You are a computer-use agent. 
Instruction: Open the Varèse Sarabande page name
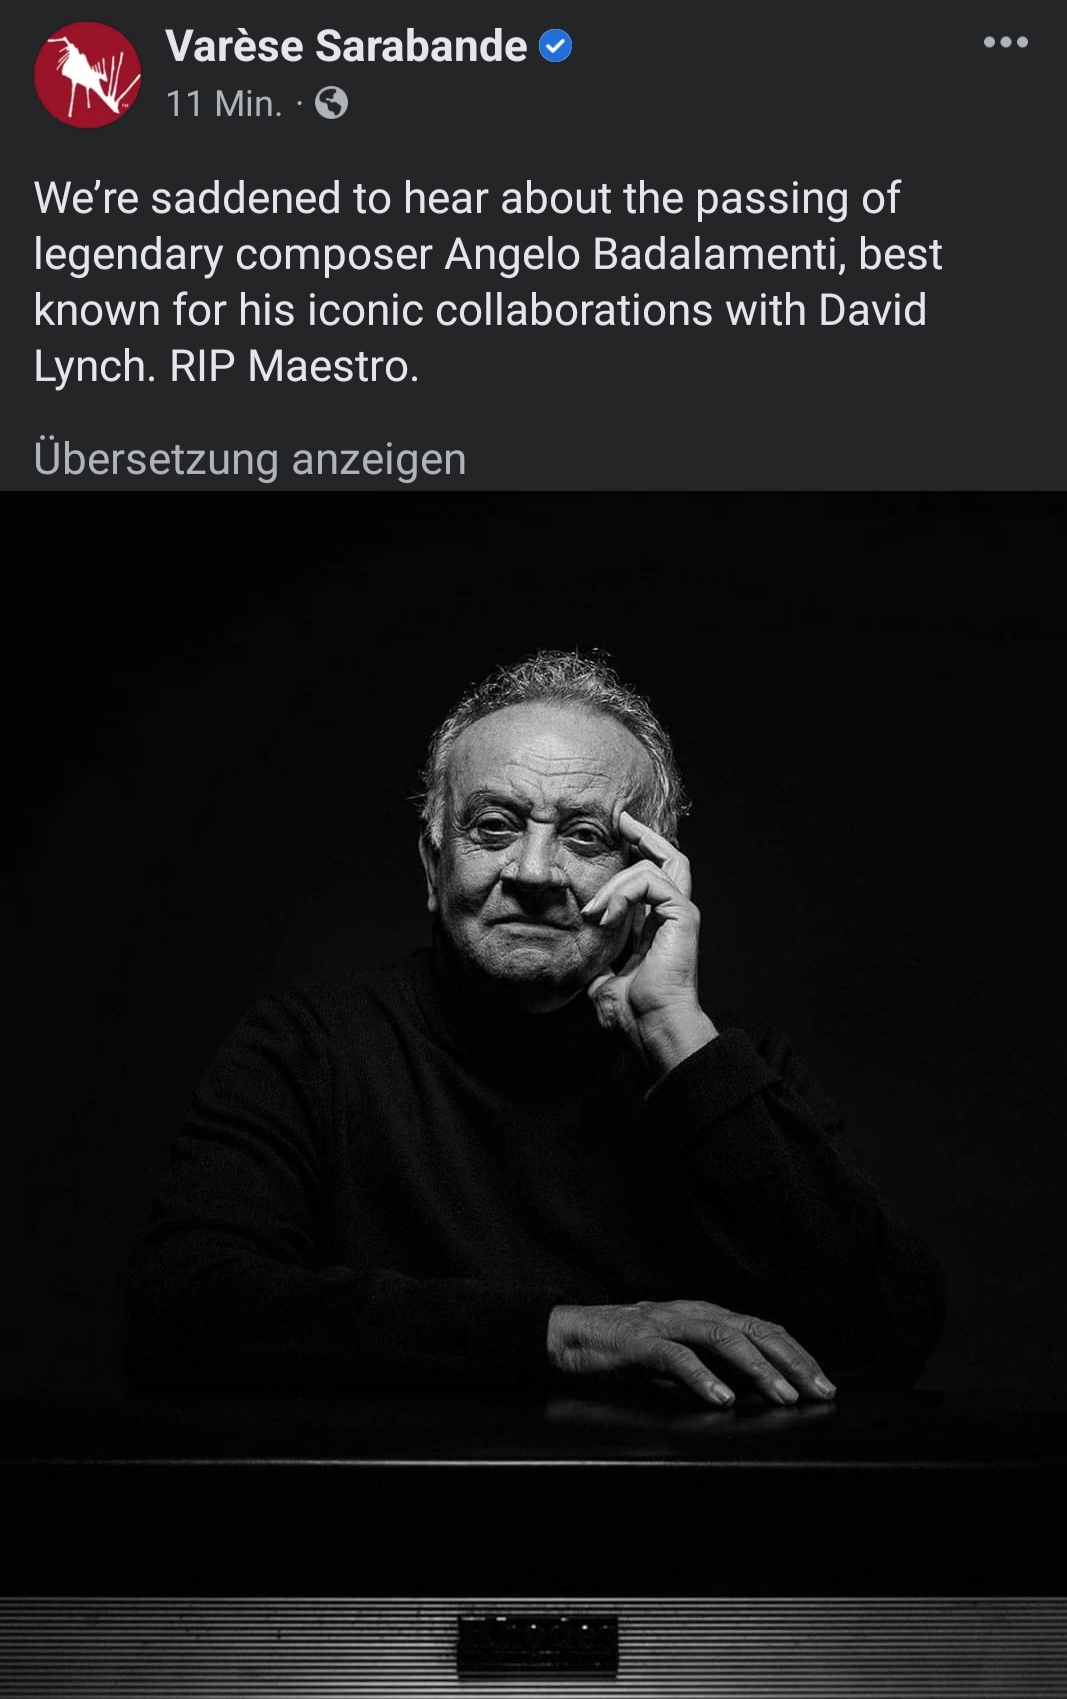coord(346,46)
